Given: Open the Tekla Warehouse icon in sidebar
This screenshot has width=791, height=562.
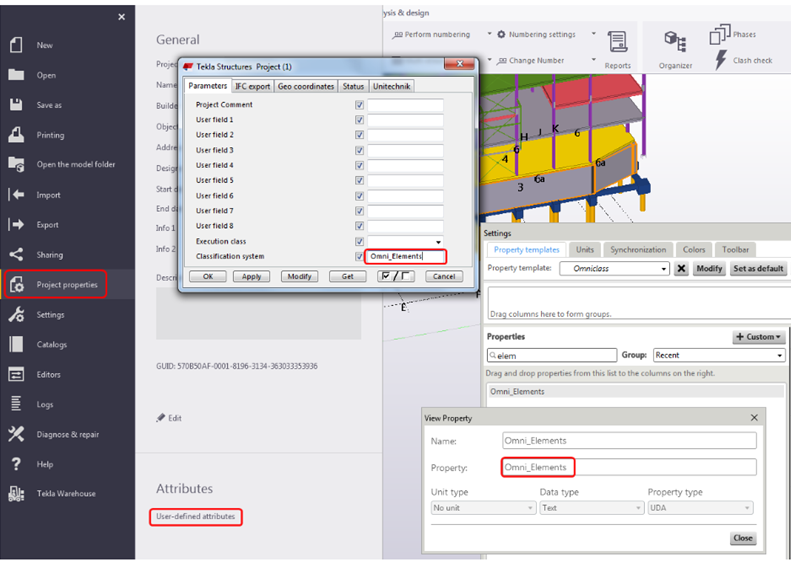Looking at the screenshot, I should tap(16, 494).
